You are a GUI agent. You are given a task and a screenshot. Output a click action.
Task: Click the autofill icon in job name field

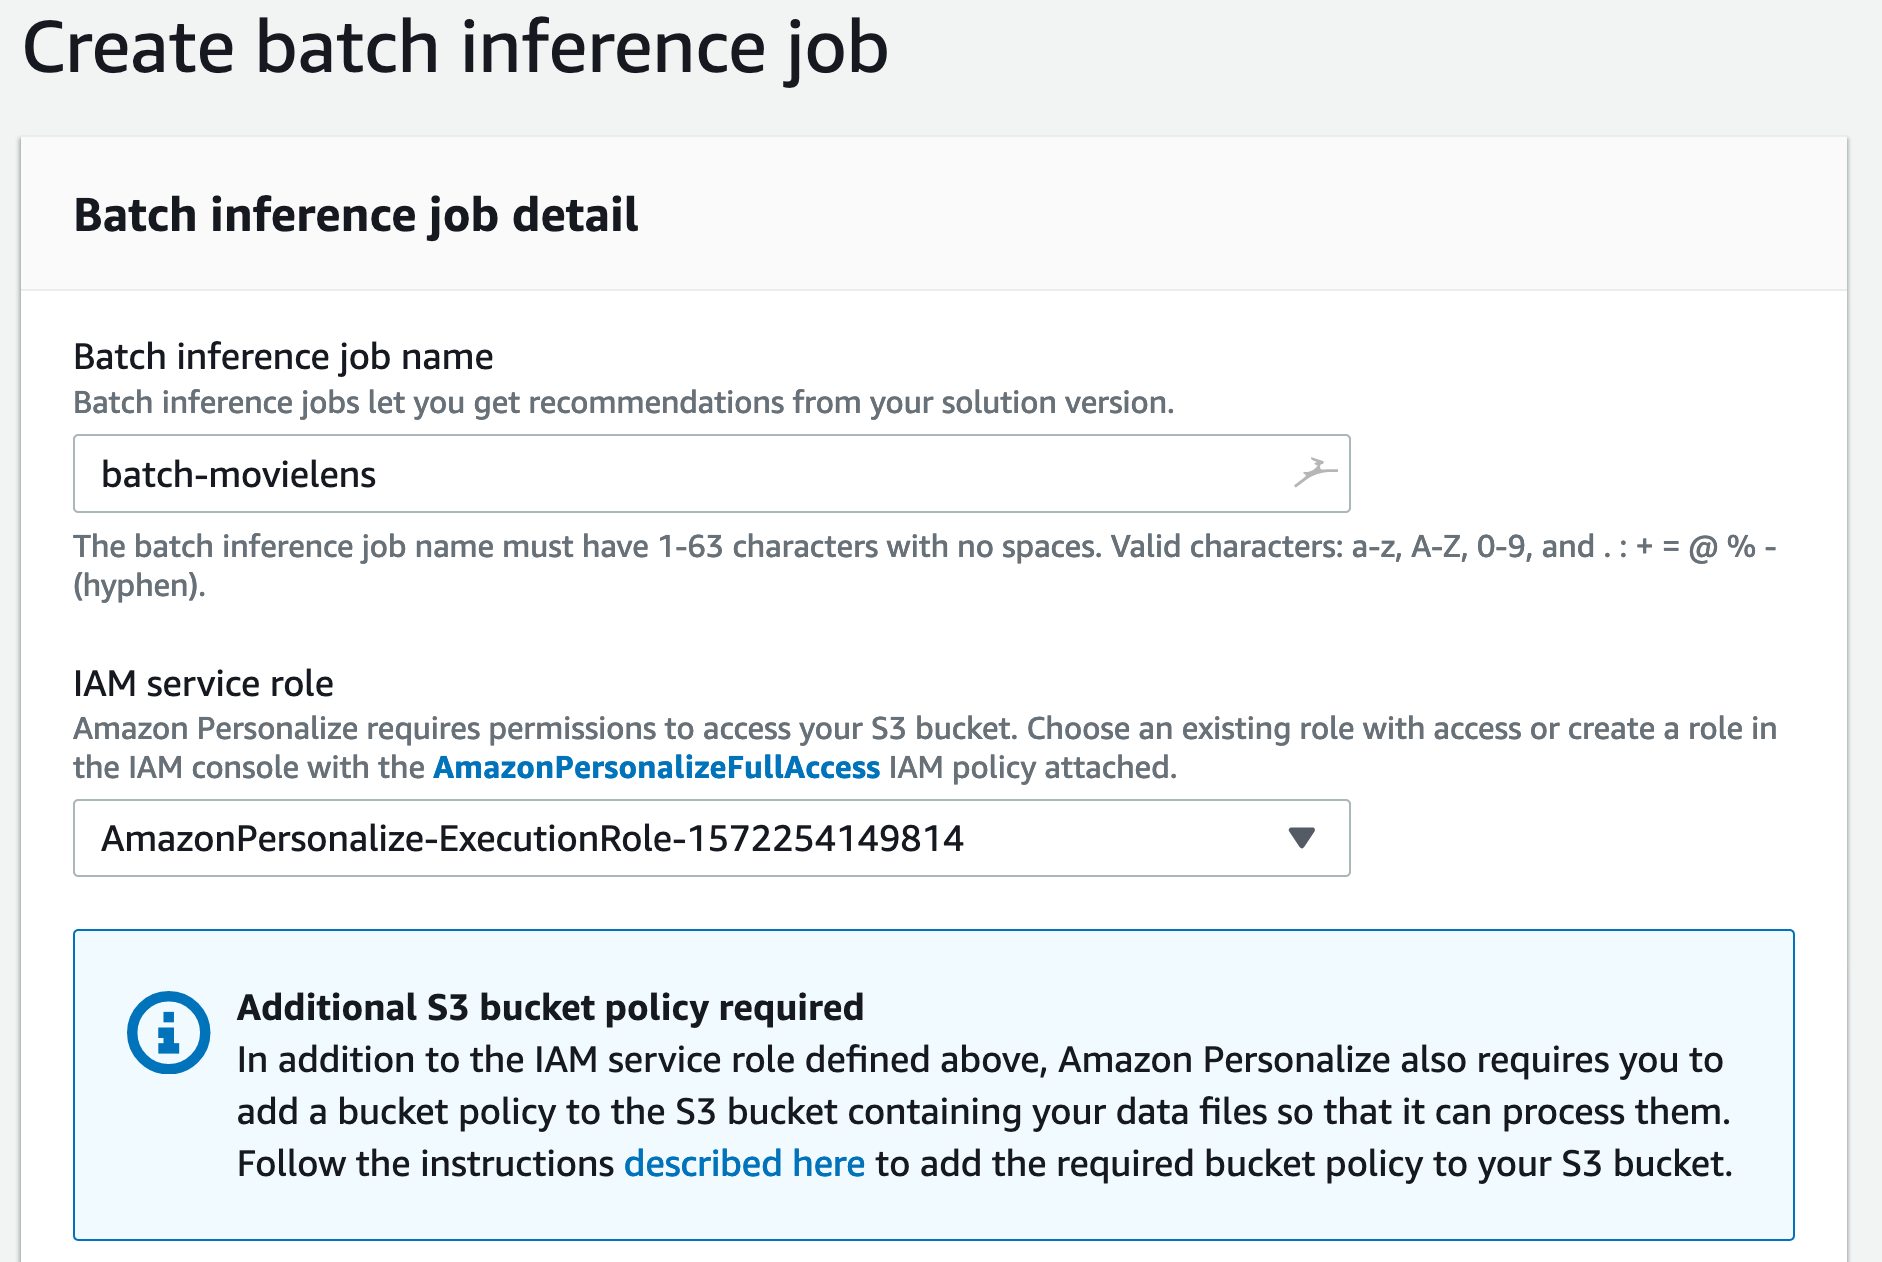coord(1314,472)
